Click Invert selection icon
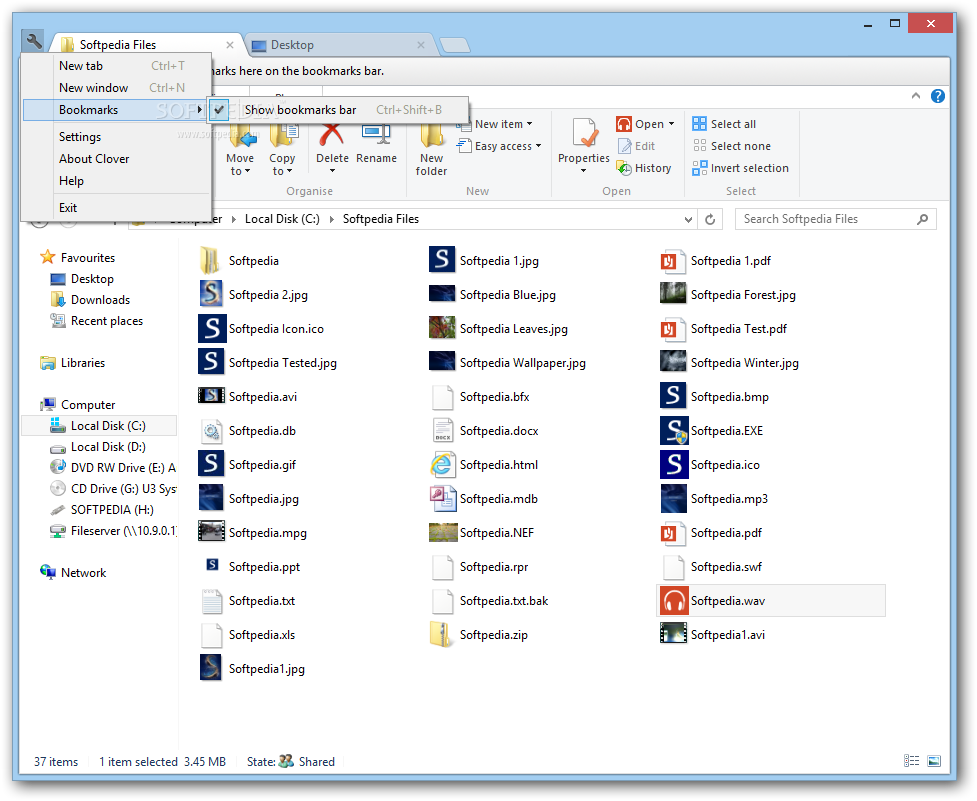The width and height of the screenshot is (977, 801). pos(700,168)
